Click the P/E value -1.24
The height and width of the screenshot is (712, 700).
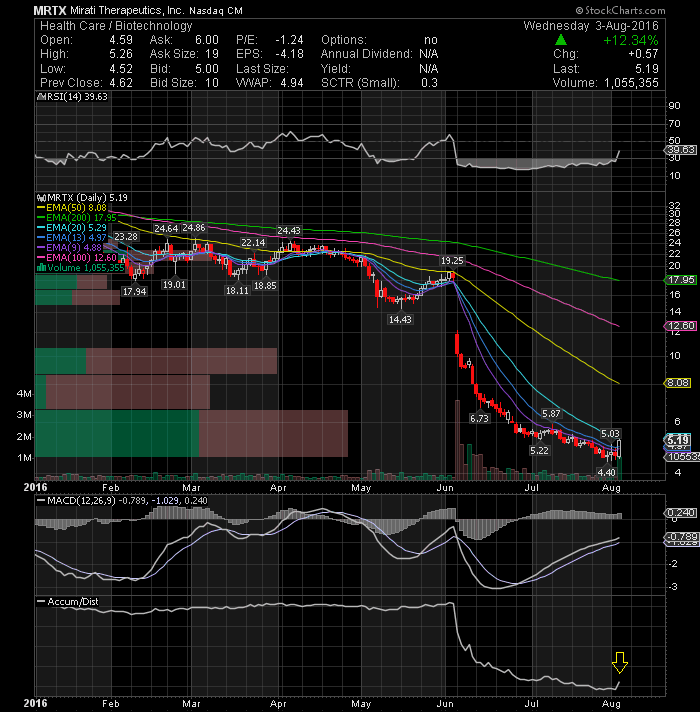(x=289, y=40)
